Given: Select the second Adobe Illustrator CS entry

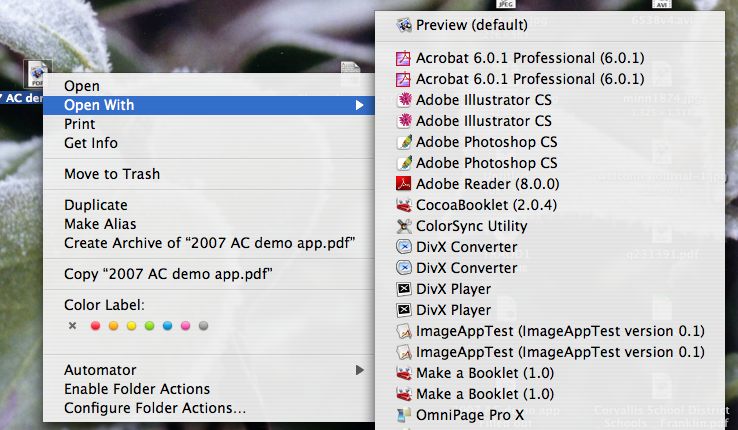Looking at the screenshot, I should (550, 121).
